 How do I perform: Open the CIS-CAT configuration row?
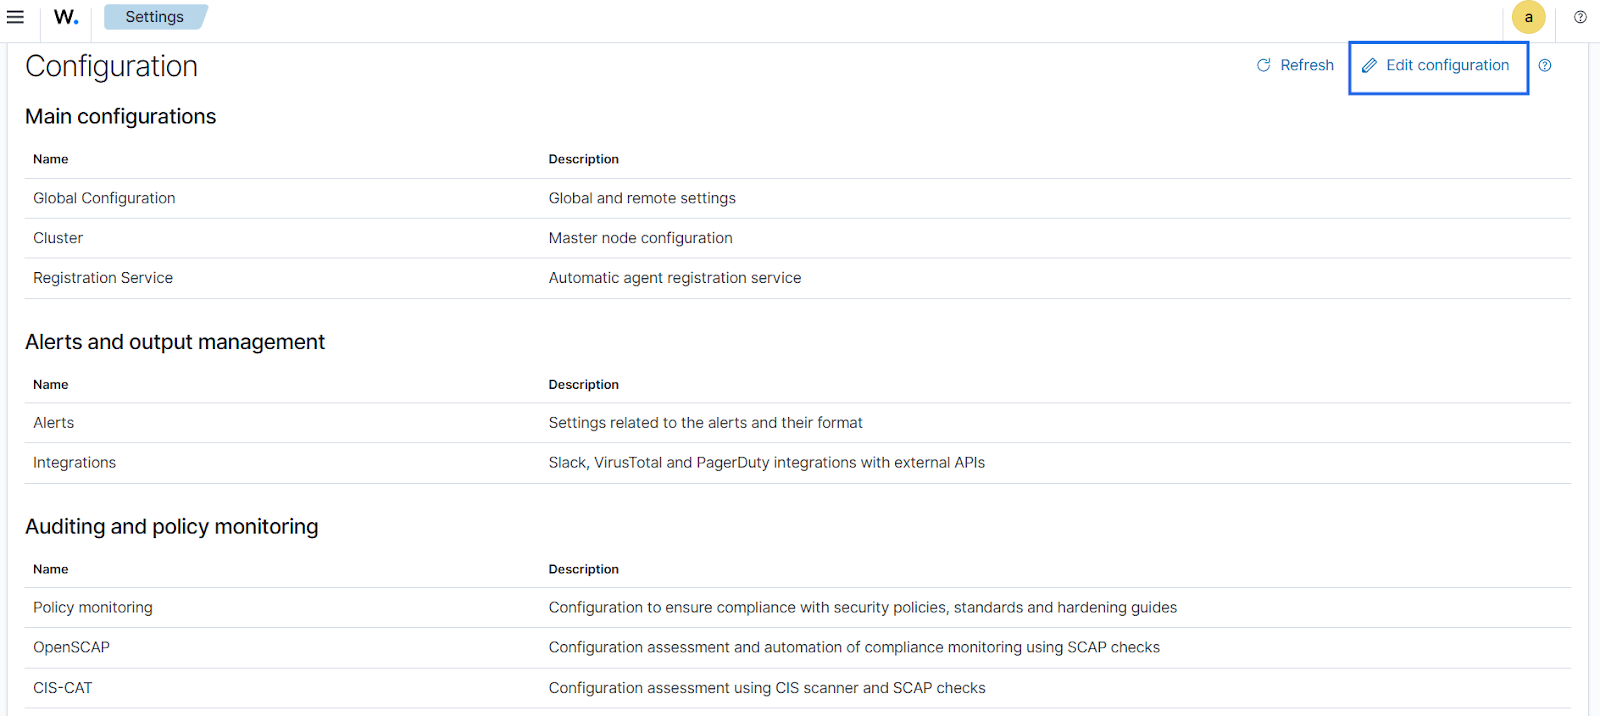[62, 688]
